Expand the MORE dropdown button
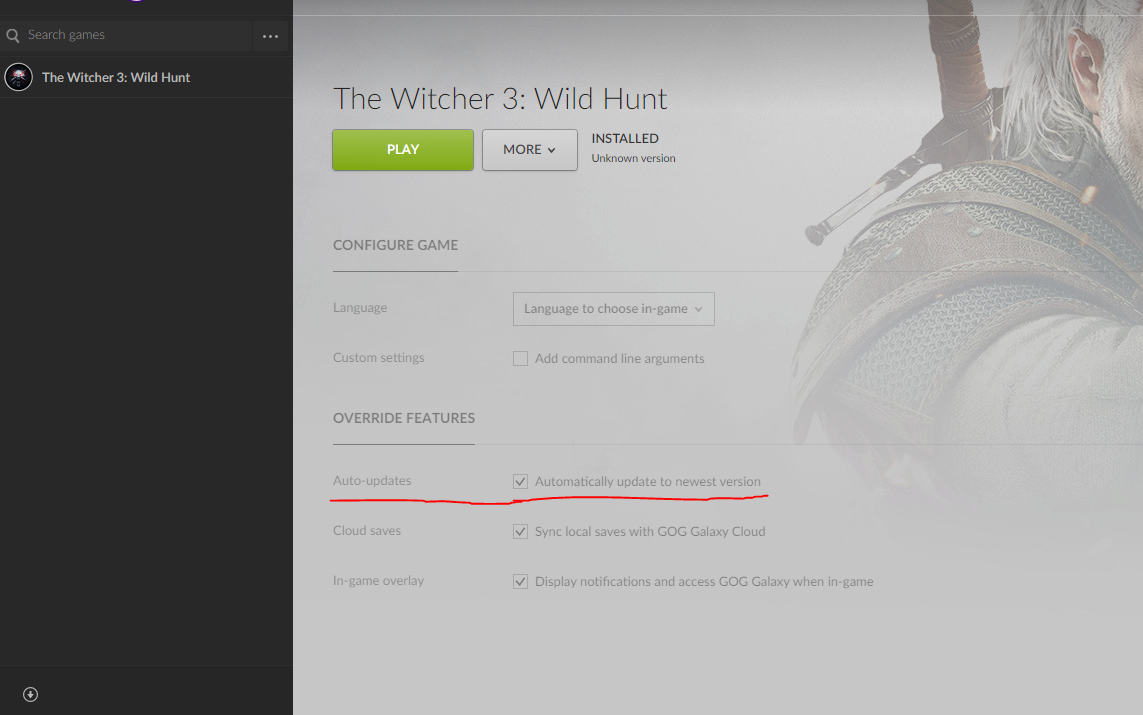This screenshot has height=715, width=1143. (x=529, y=149)
